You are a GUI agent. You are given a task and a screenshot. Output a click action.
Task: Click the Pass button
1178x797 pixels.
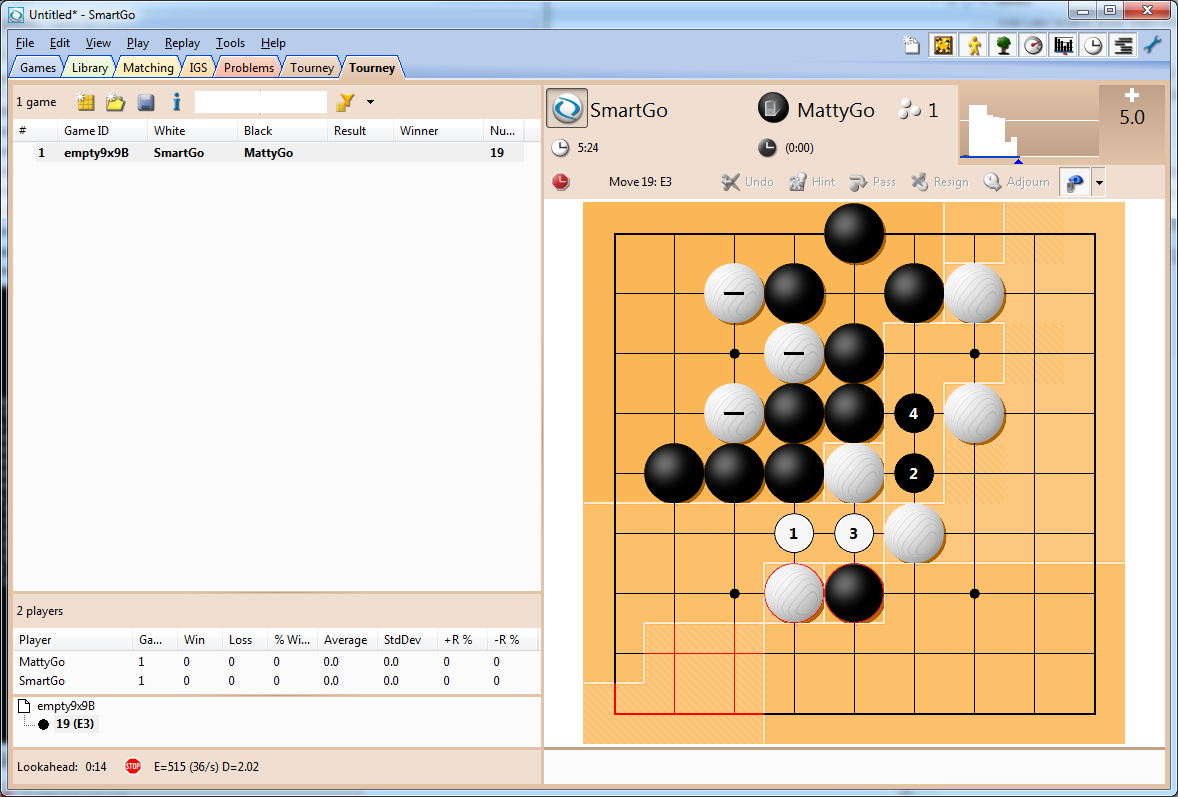click(x=872, y=182)
